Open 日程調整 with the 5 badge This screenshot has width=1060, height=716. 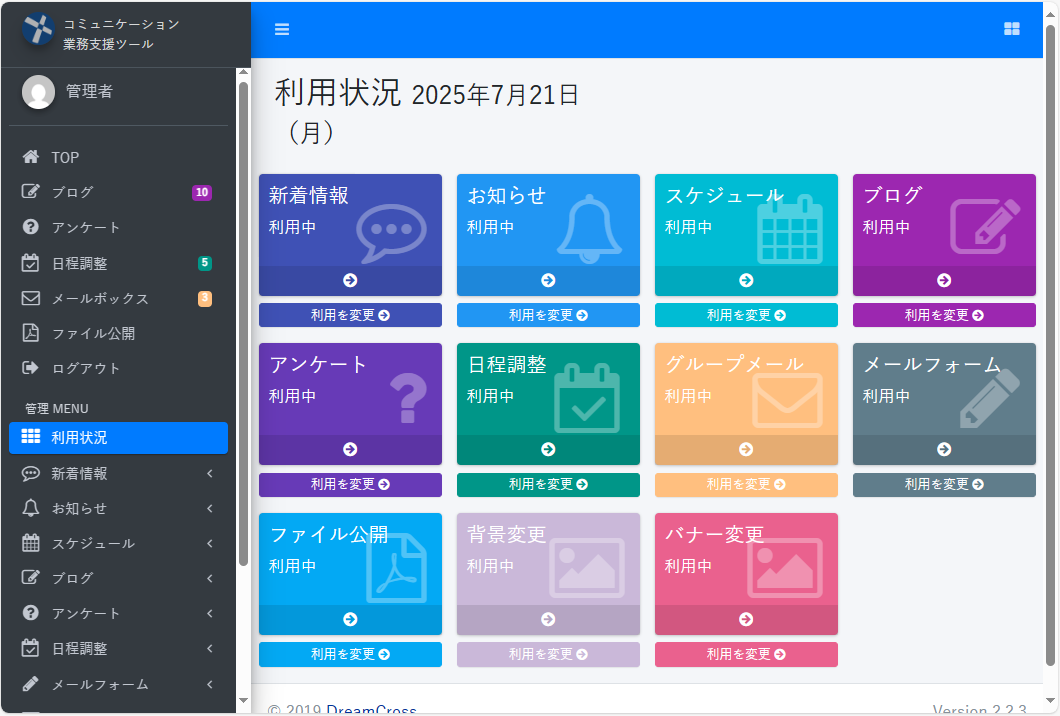tap(118, 263)
